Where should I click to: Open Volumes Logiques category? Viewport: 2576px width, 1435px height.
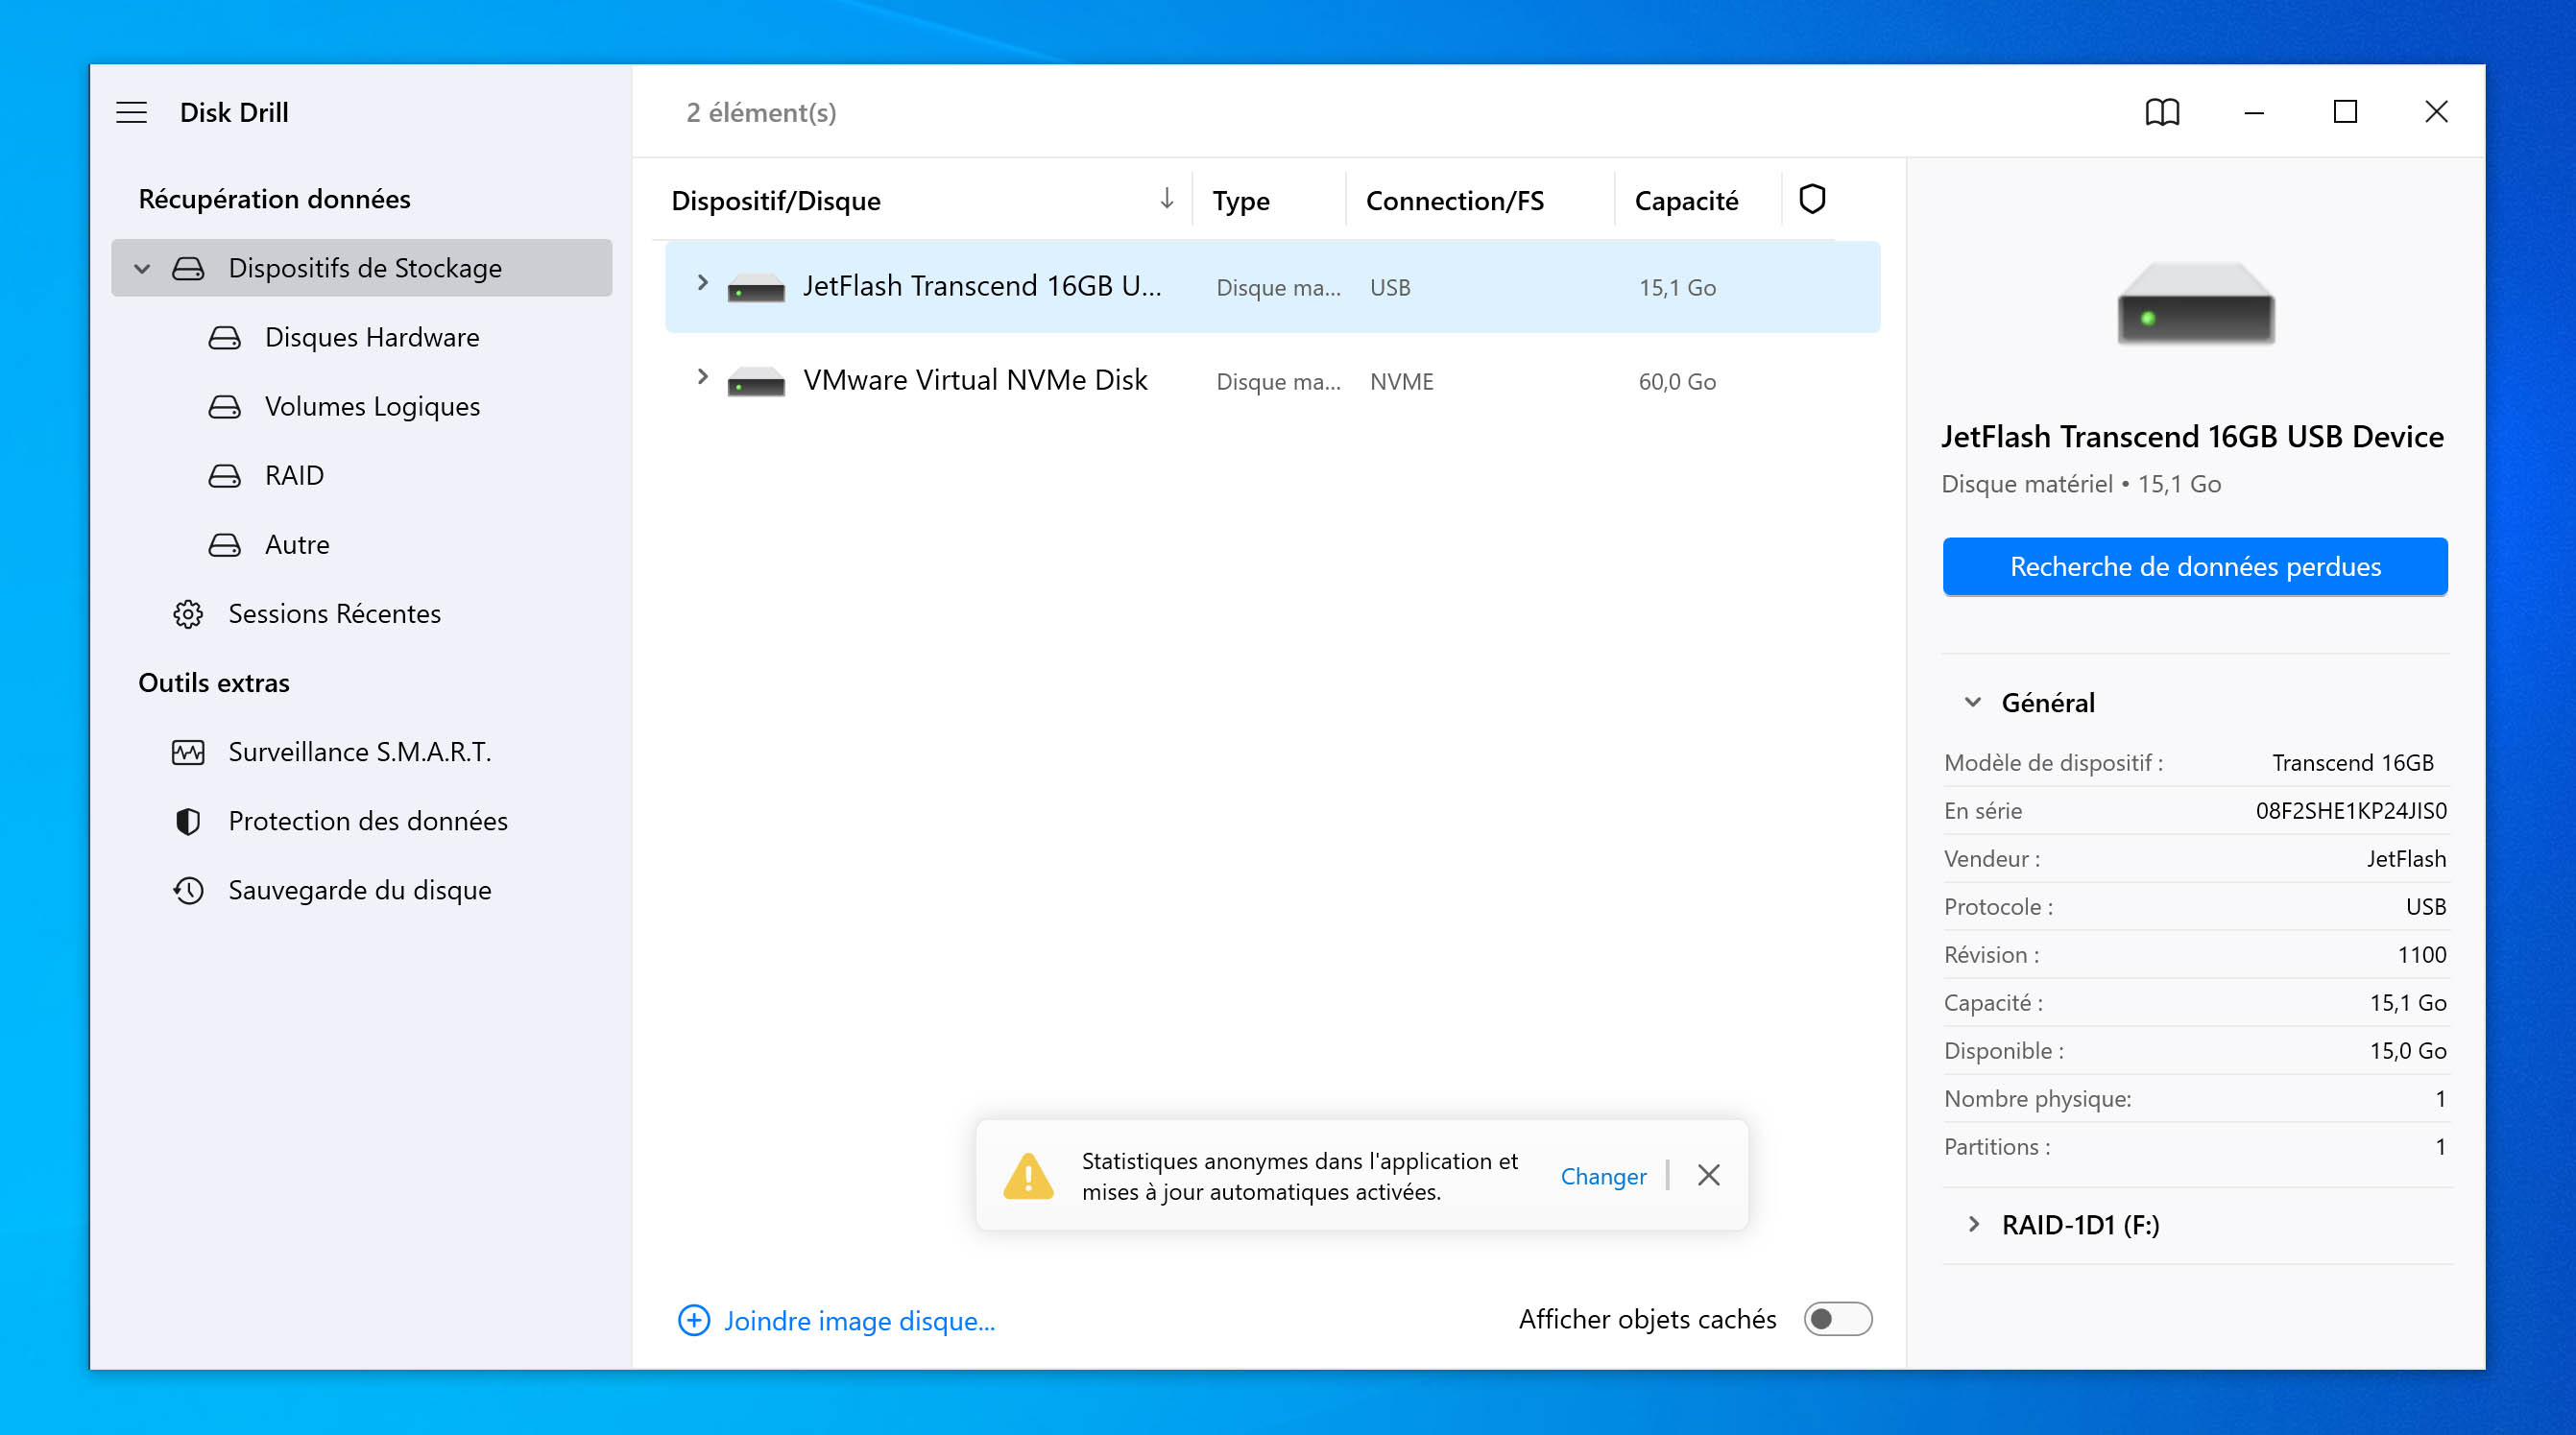[x=372, y=406]
